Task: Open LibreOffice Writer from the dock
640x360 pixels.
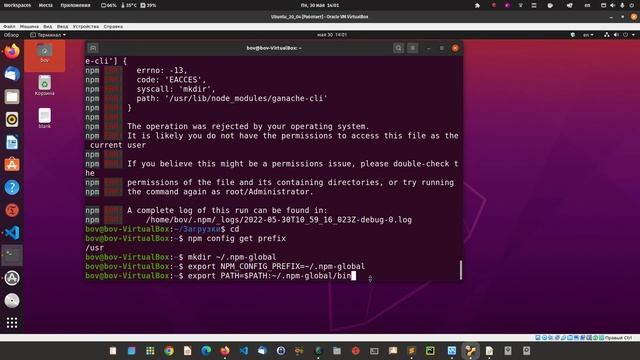Action: [x=12, y=142]
